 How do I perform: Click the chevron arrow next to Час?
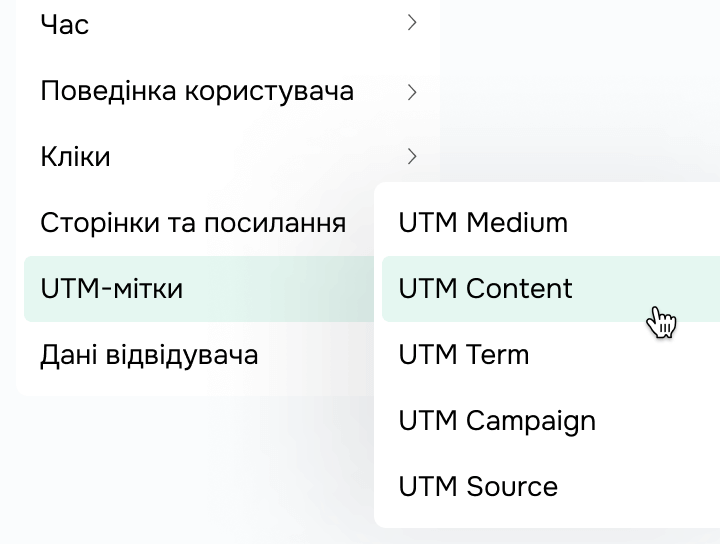click(412, 24)
